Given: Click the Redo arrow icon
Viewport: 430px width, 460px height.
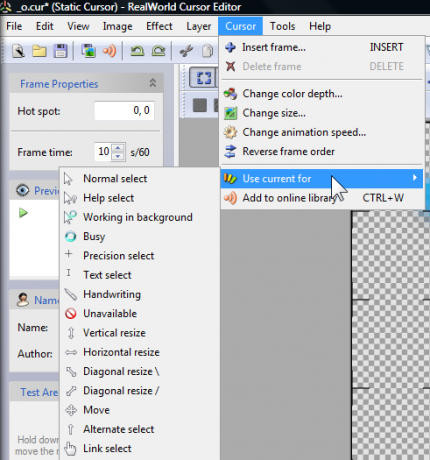Looking at the screenshot, I should tap(158, 51).
